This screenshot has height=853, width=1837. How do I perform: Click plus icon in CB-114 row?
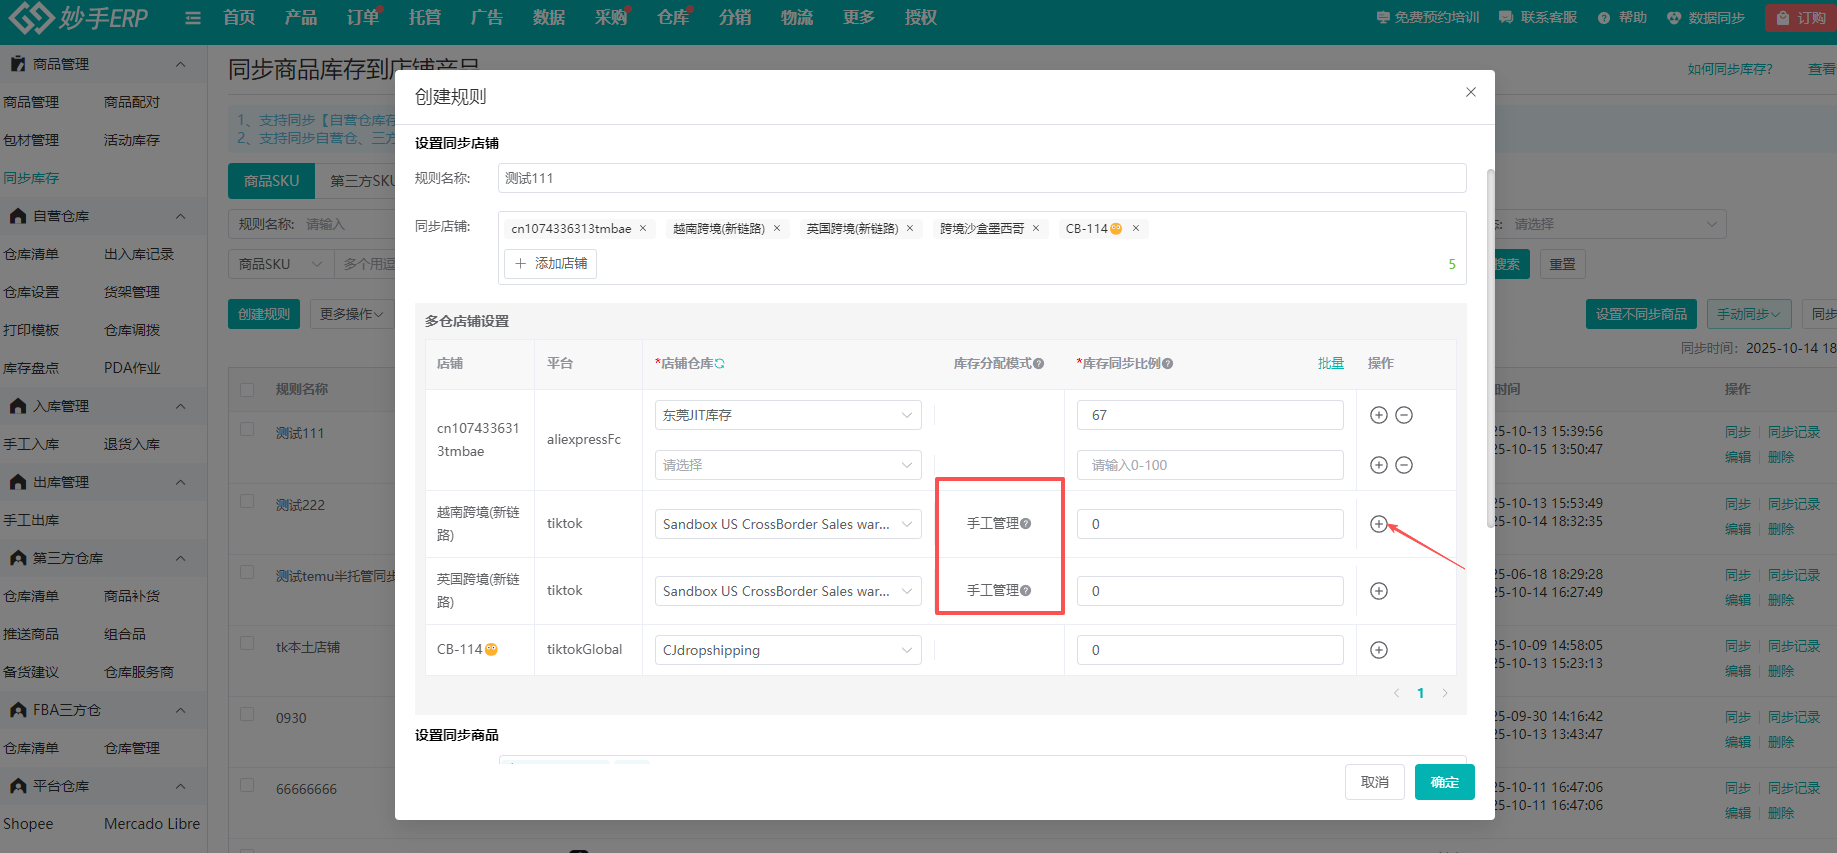(x=1378, y=650)
